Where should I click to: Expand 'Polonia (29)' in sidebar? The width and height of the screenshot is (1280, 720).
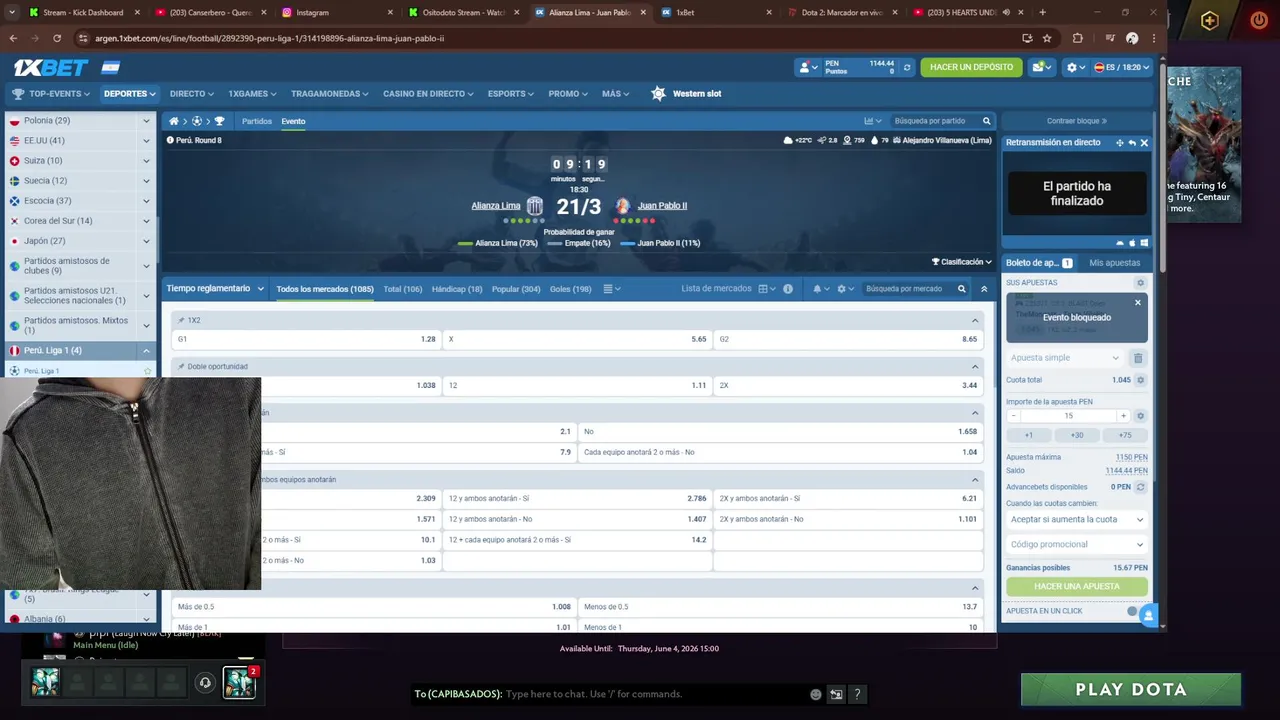[146, 121]
